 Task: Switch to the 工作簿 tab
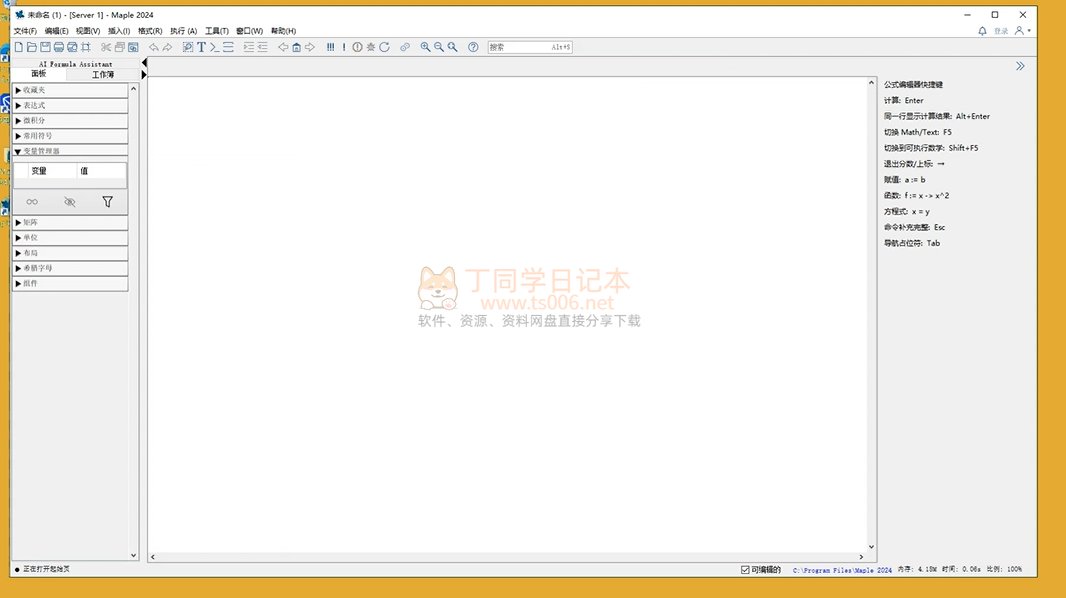[x=103, y=74]
